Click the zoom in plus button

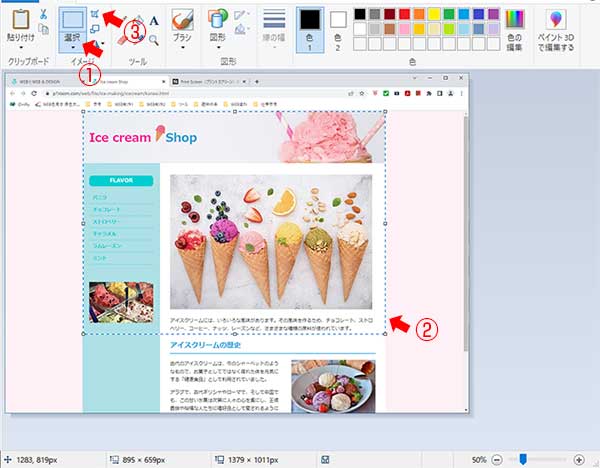(579, 458)
